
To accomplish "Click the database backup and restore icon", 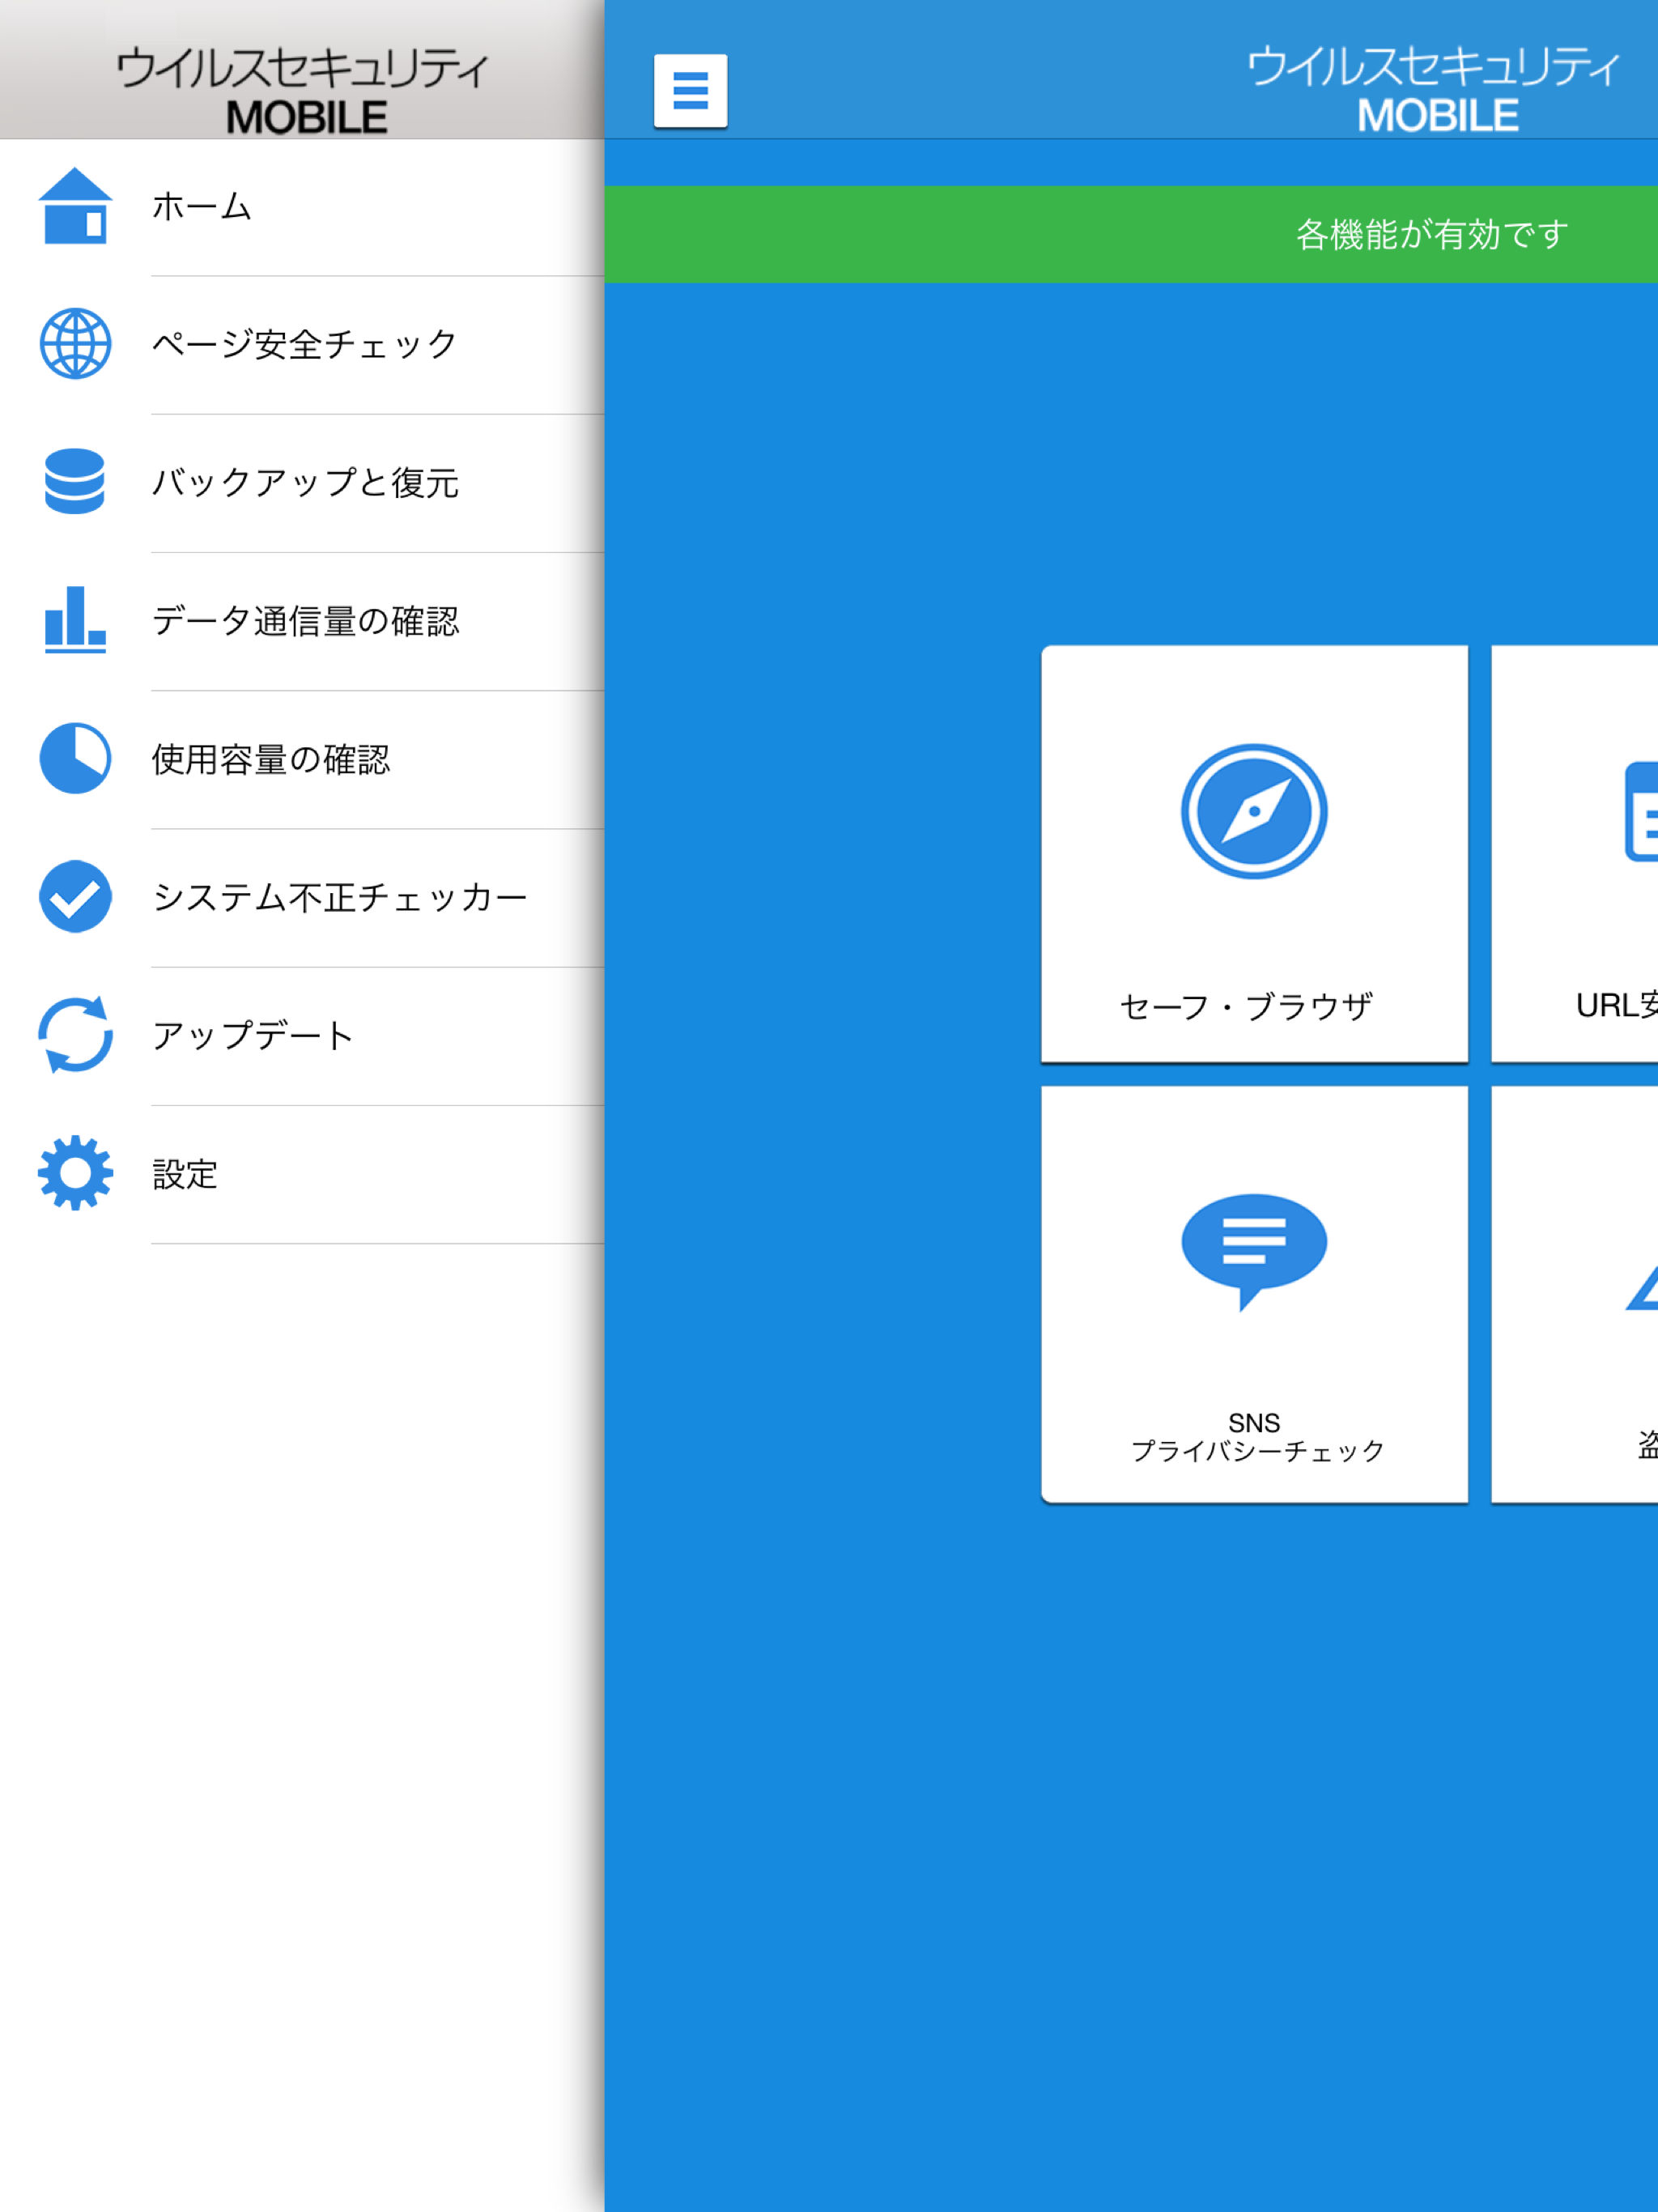I will point(75,482).
